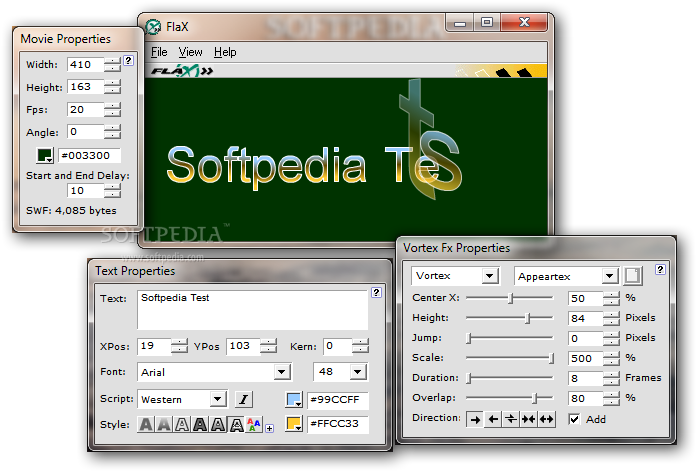Viewport: 697px width, 472px height.
Task: Open the File menu
Action: click(159, 52)
